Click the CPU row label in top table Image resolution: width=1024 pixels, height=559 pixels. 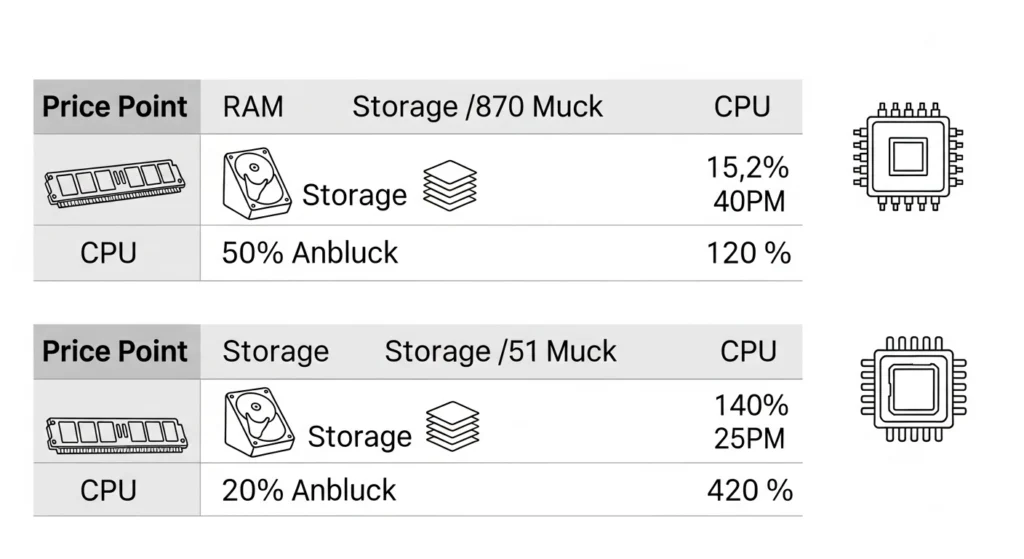click(108, 253)
